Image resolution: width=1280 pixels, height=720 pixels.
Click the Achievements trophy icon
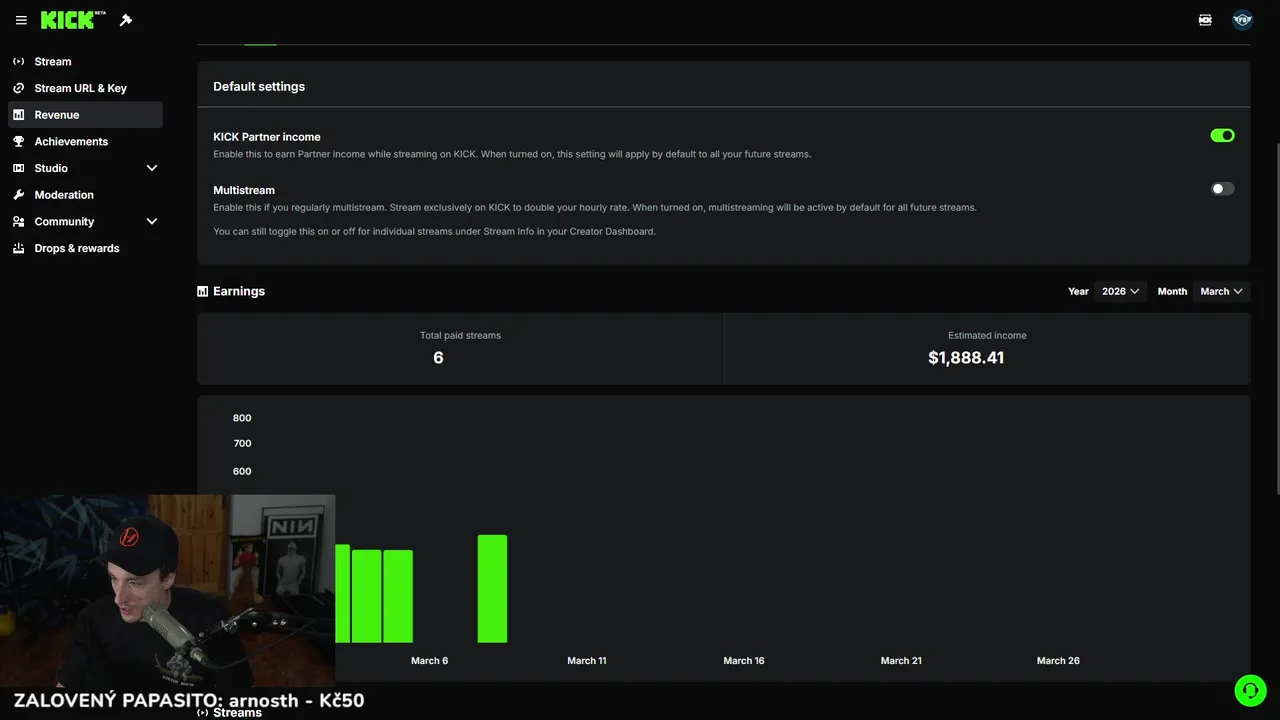pos(19,141)
